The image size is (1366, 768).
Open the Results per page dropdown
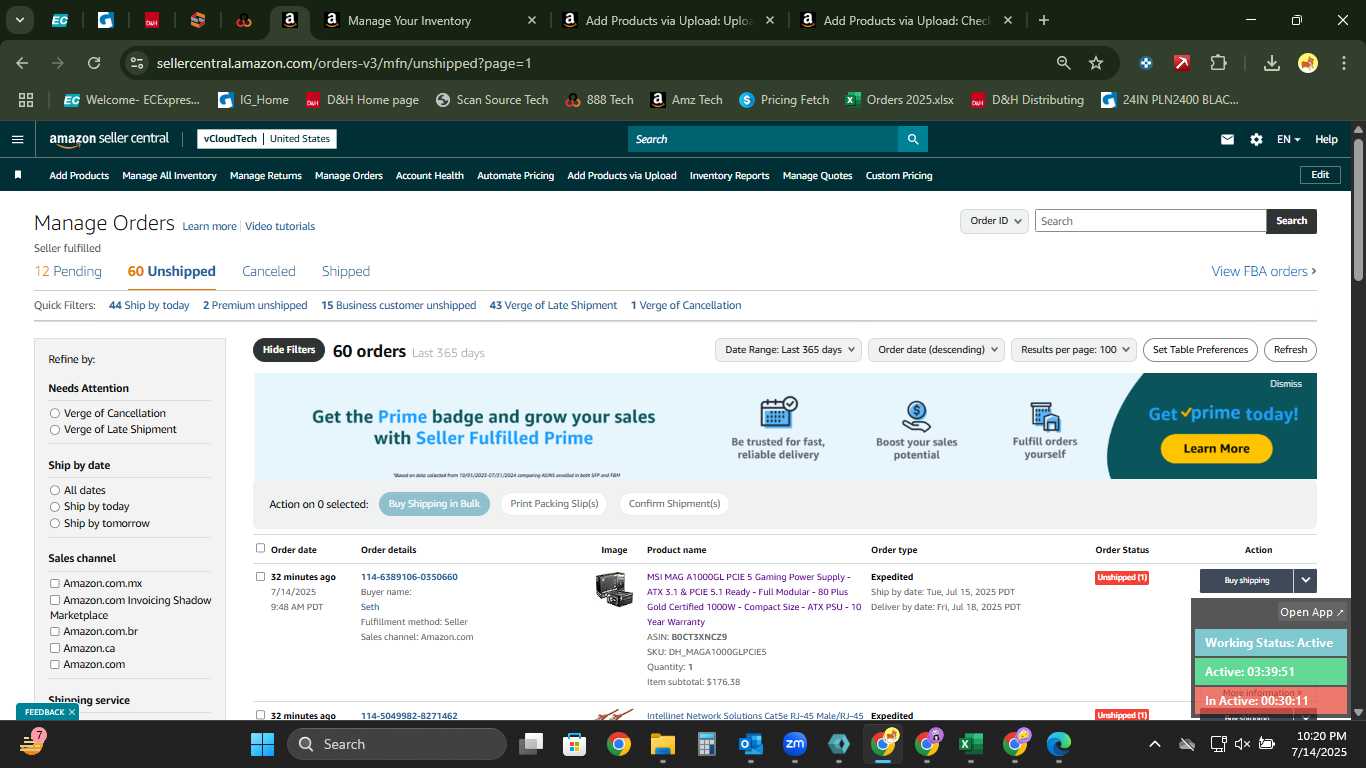[x=1074, y=350]
